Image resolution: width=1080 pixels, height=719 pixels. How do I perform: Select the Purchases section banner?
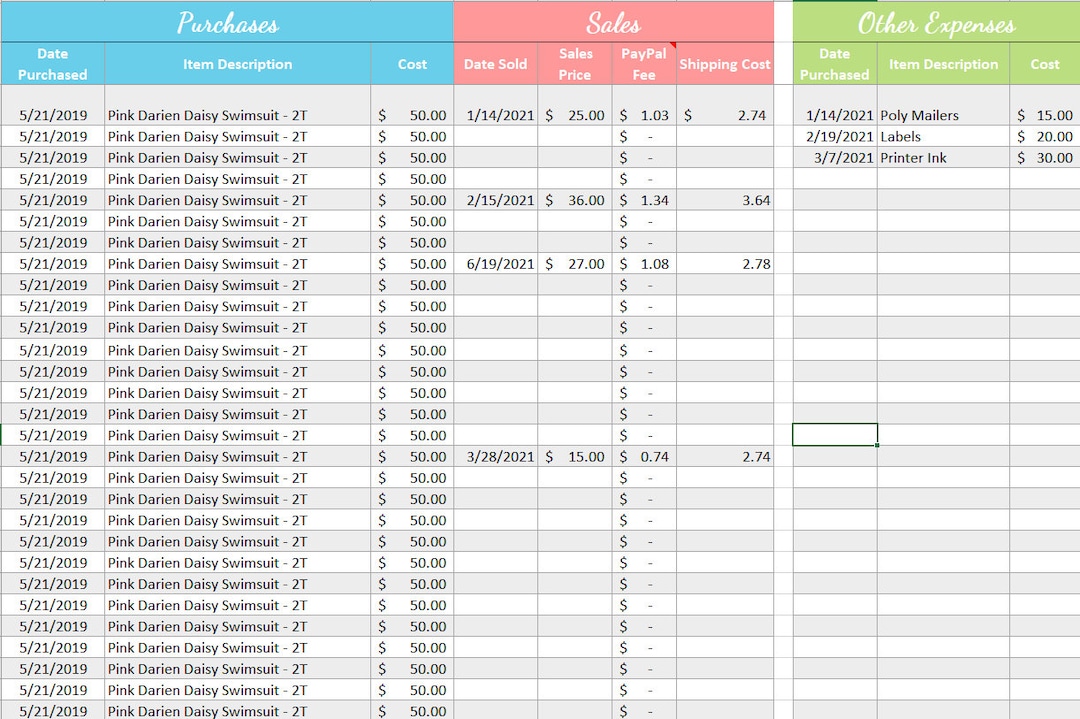coord(227,21)
